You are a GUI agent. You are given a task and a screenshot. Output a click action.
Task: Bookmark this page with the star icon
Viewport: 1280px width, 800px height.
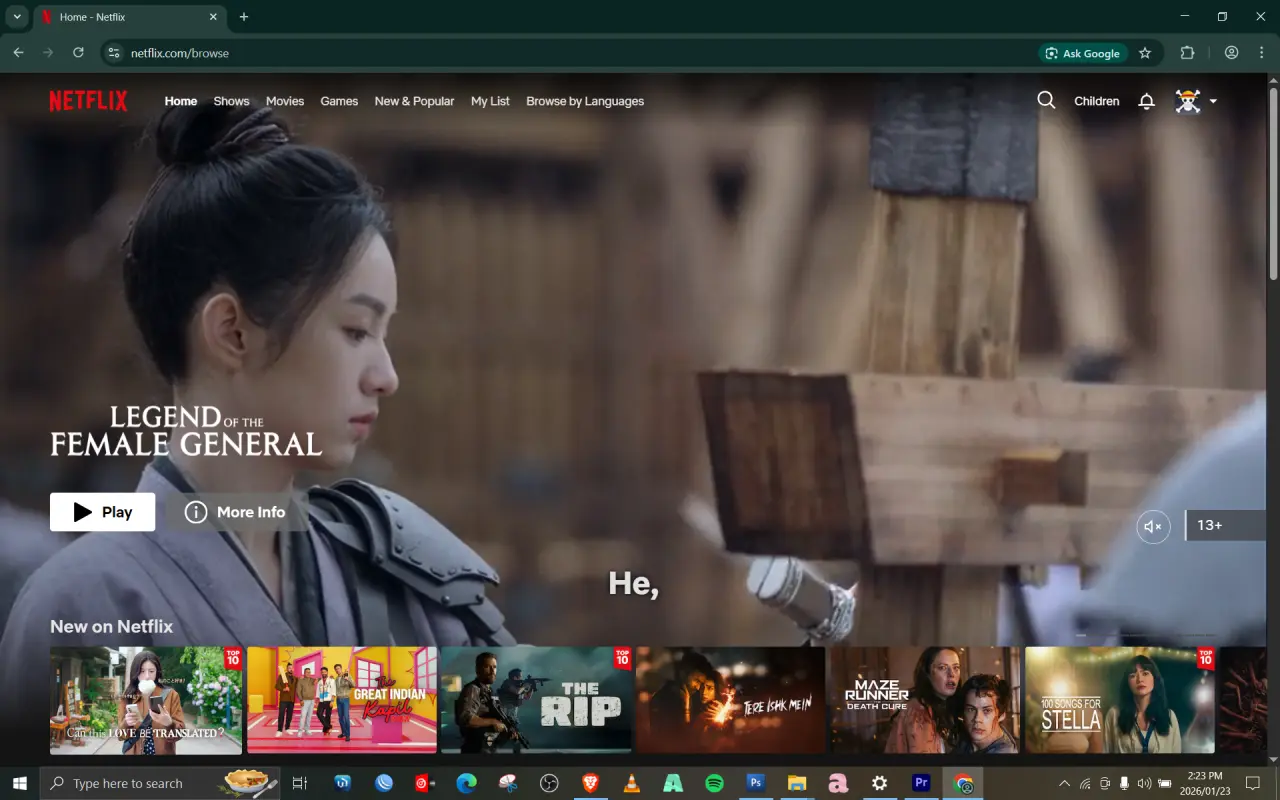point(1145,53)
